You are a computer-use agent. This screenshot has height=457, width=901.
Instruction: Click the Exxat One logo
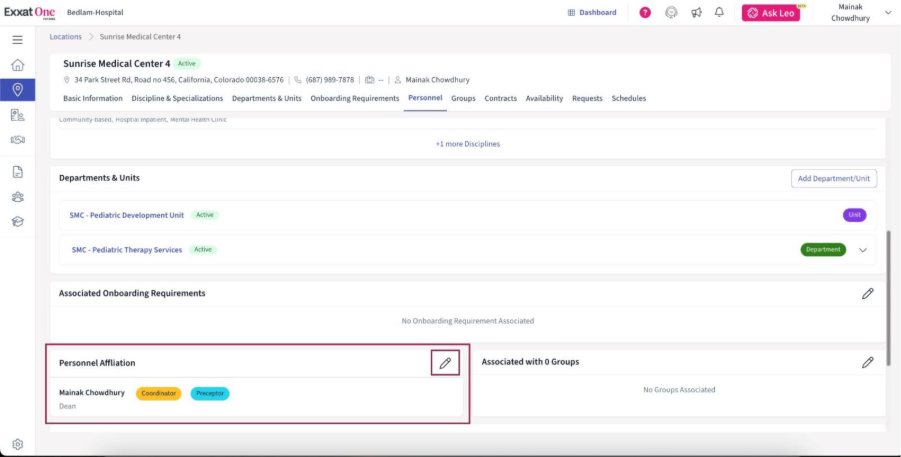pos(30,13)
